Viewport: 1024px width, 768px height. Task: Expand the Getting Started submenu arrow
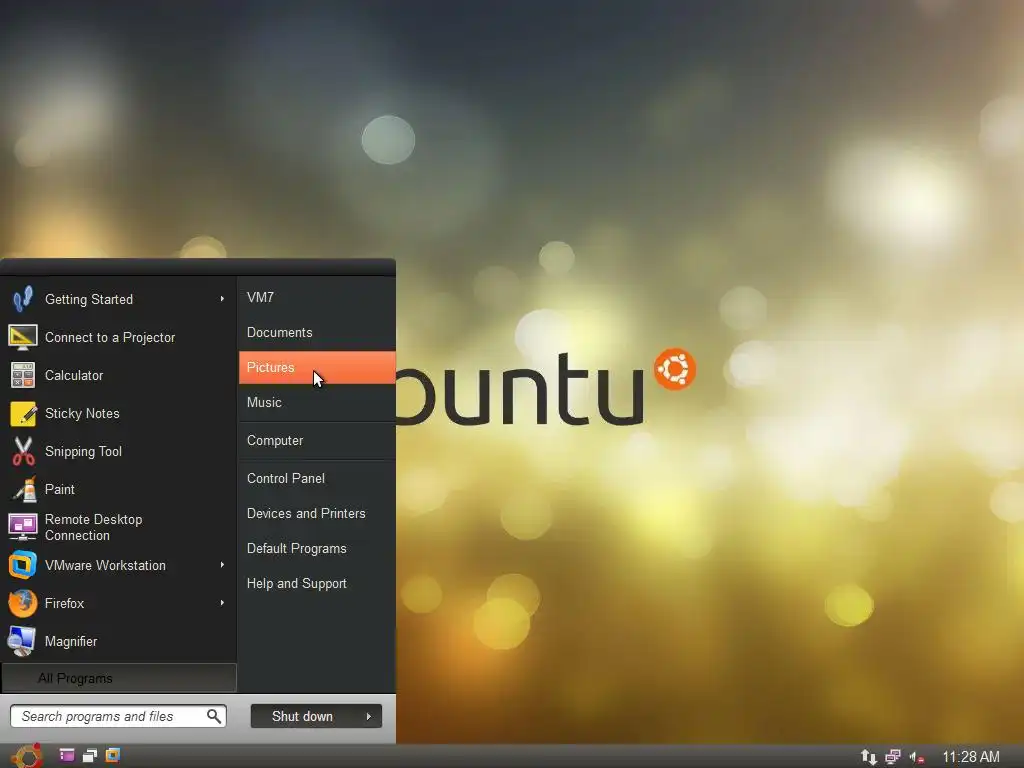tap(222, 298)
